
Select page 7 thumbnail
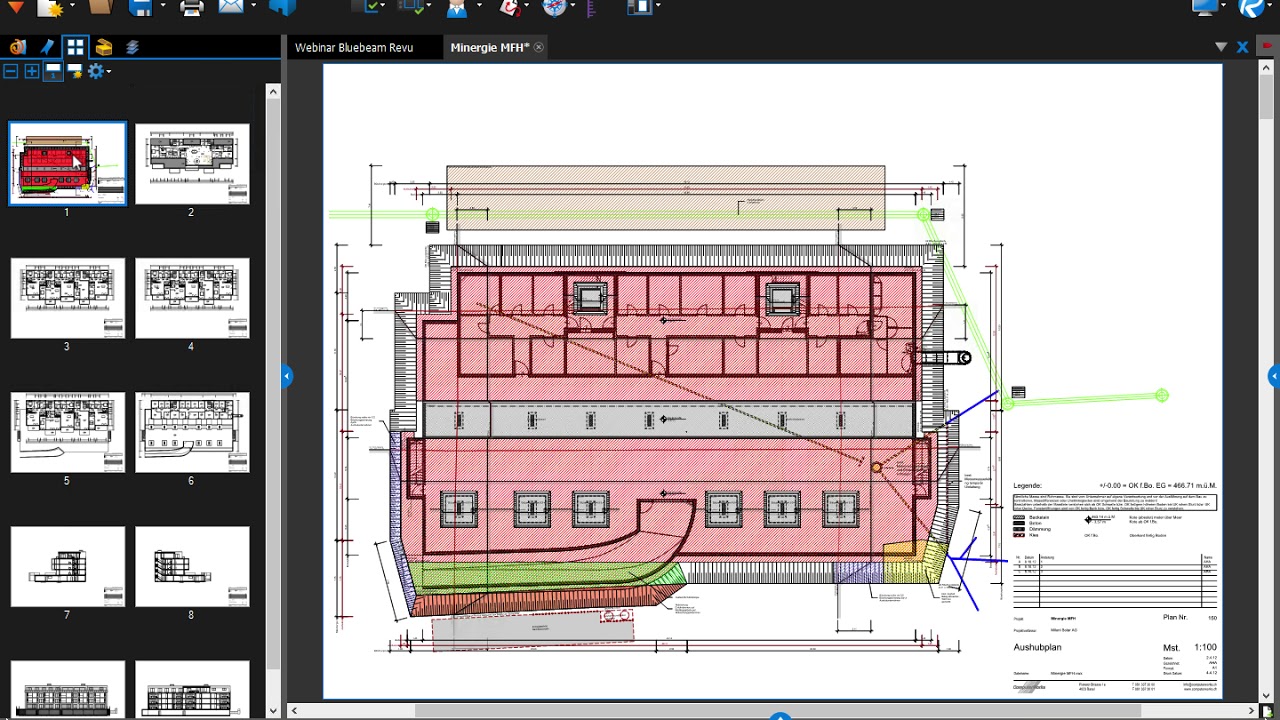pos(68,566)
